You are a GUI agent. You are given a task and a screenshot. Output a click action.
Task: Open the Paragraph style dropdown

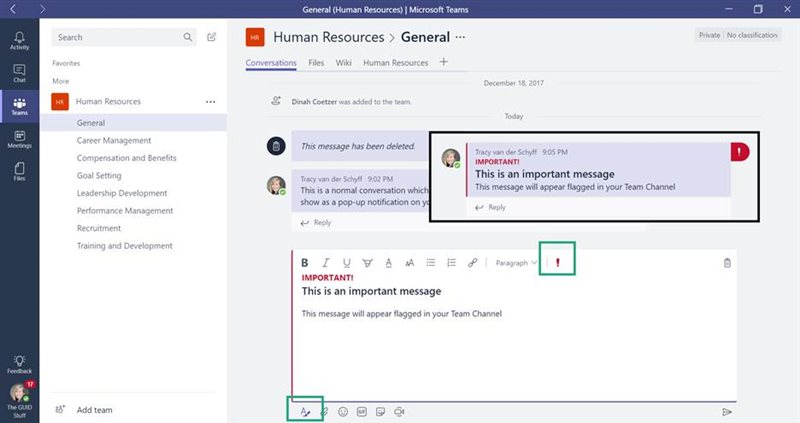point(516,263)
